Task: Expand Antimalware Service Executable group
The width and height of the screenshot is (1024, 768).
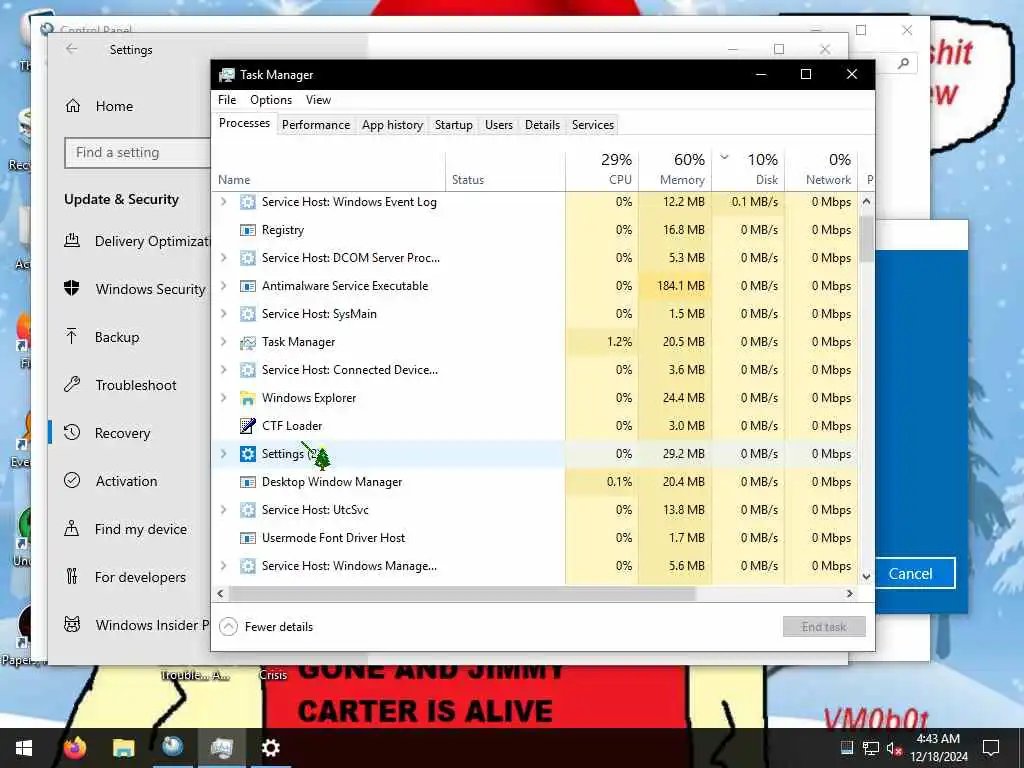Action: (224, 286)
